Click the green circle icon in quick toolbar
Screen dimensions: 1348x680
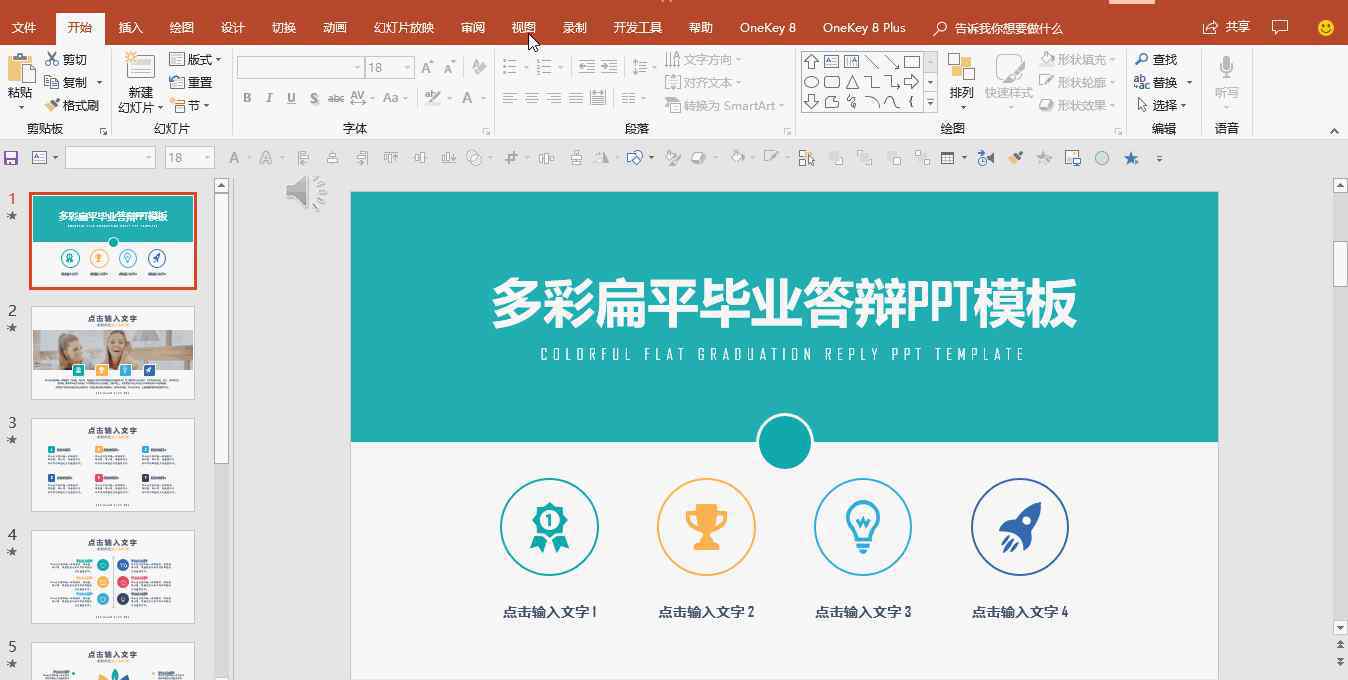coord(1102,158)
